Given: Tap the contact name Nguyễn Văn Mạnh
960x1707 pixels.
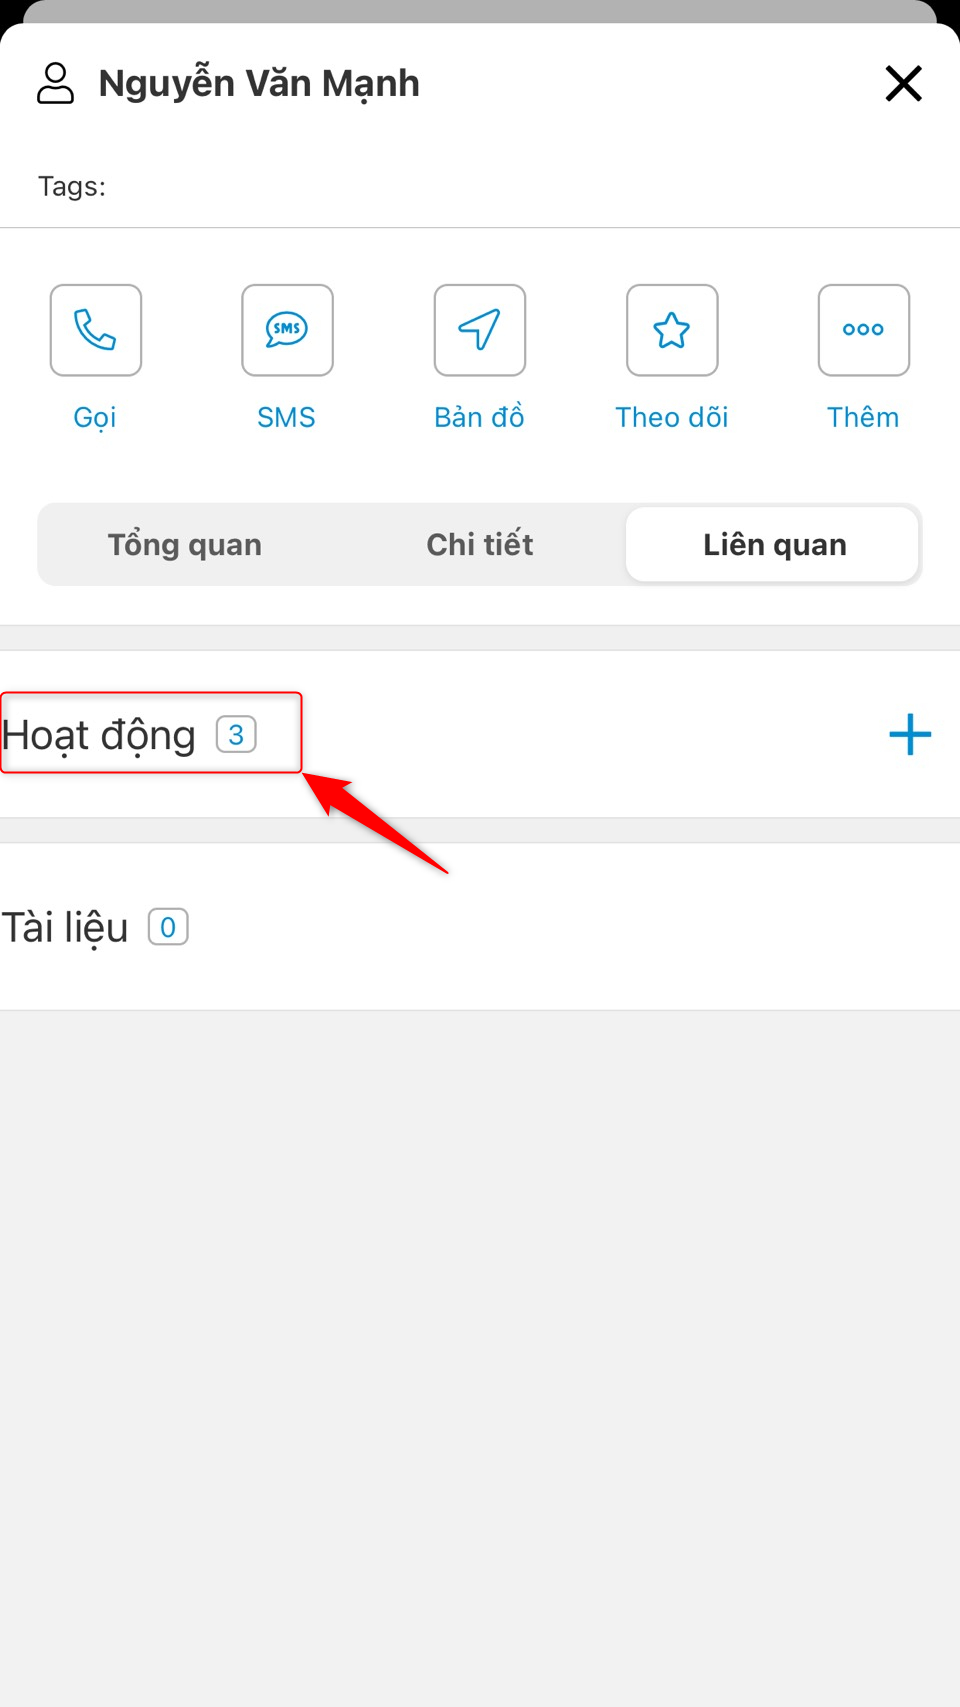Looking at the screenshot, I should [259, 84].
